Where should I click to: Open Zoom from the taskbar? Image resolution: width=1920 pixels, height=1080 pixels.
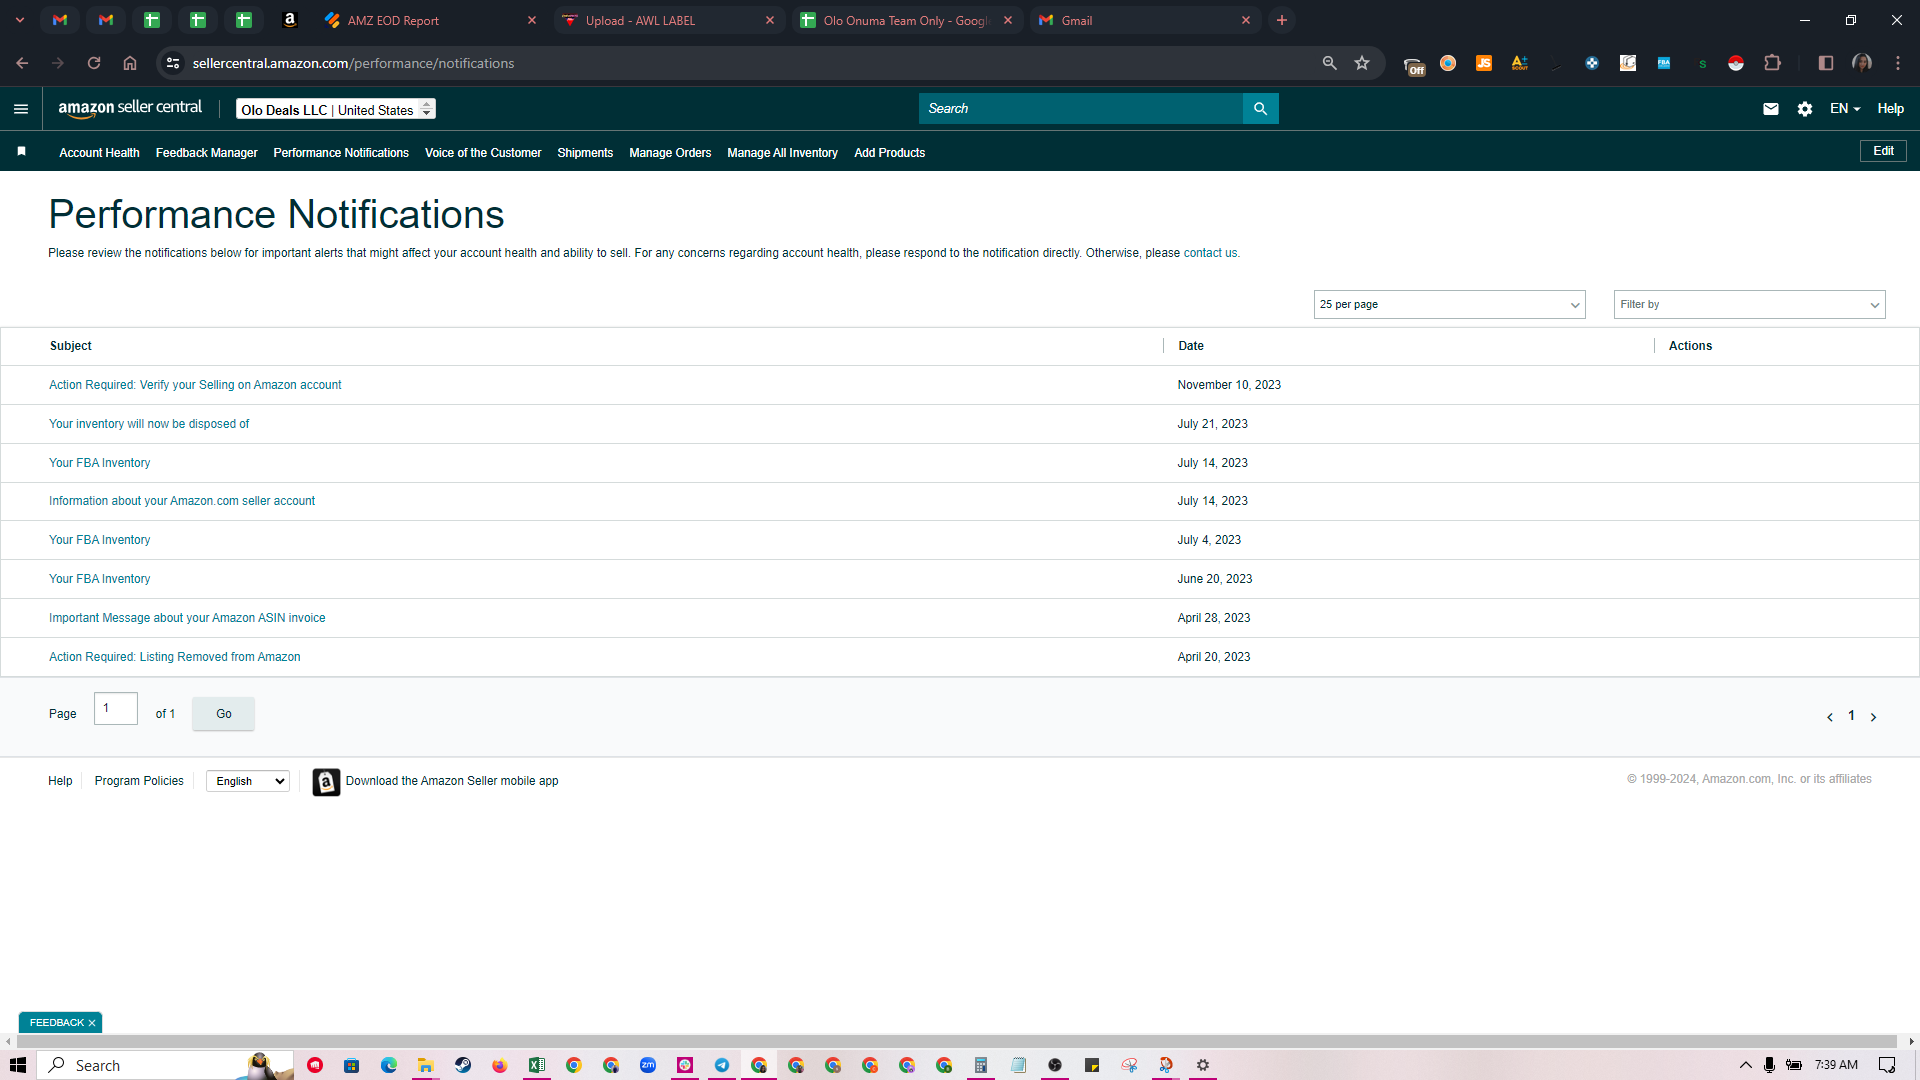648,1065
